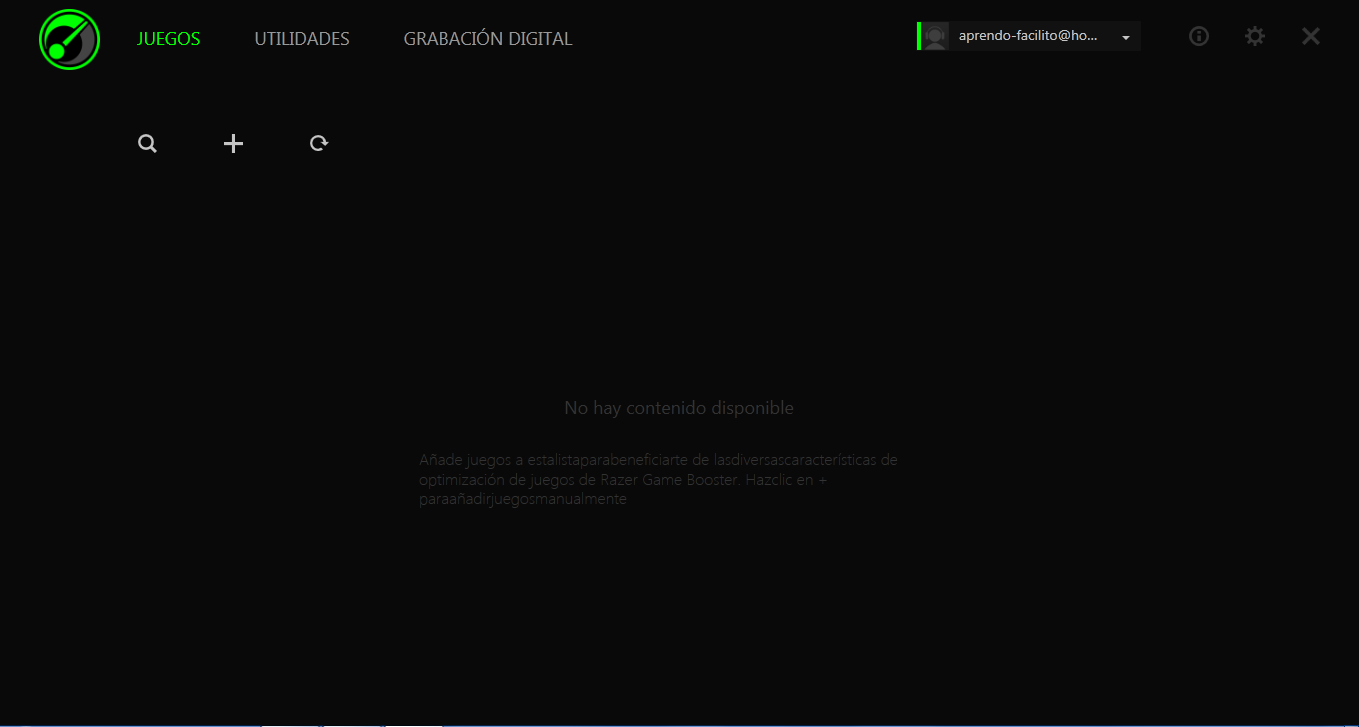Click the add games instruction text
This screenshot has width=1359, height=727.
tap(658, 478)
